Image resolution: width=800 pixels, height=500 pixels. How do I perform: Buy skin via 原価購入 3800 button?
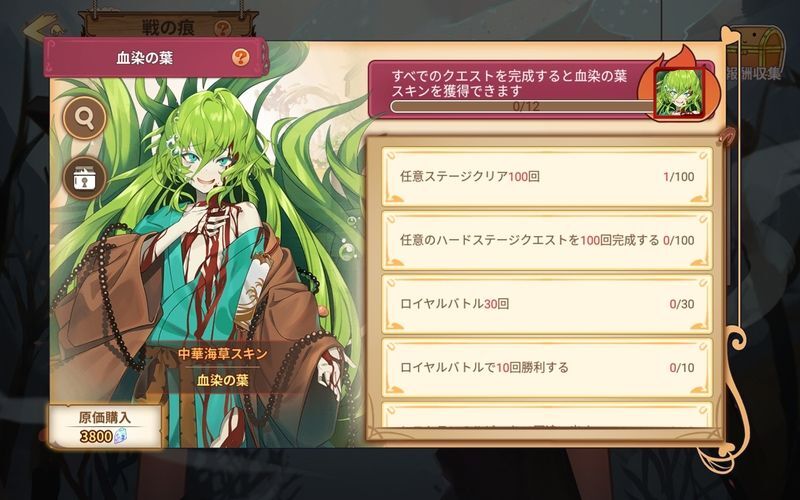[105, 427]
